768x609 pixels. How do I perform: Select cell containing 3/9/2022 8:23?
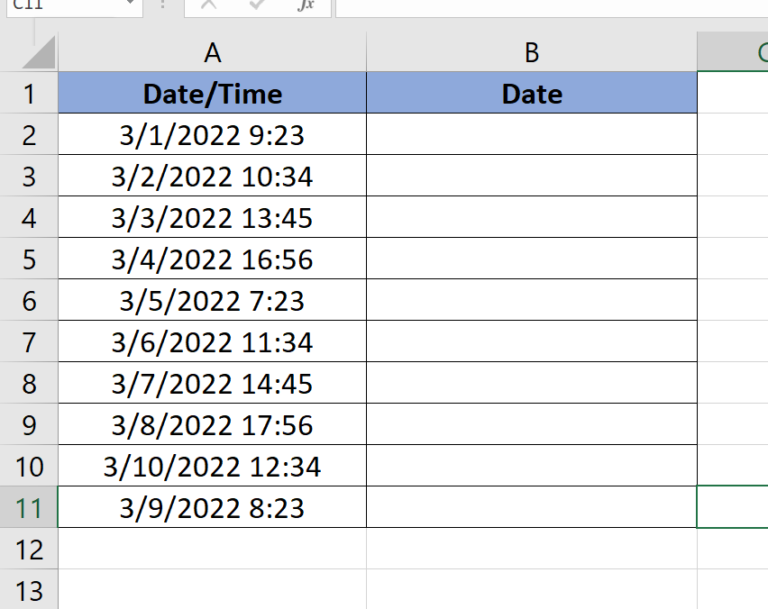[212, 508]
